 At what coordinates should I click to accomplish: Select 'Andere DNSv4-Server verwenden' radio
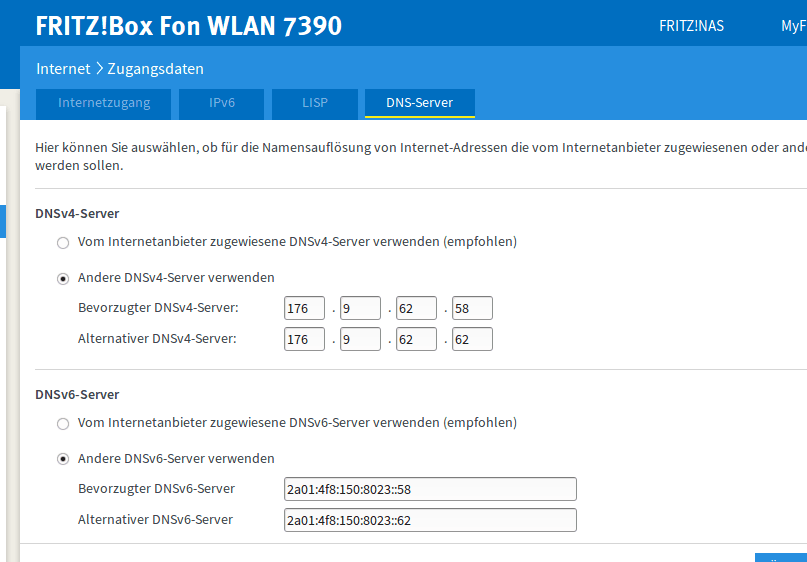click(x=63, y=279)
